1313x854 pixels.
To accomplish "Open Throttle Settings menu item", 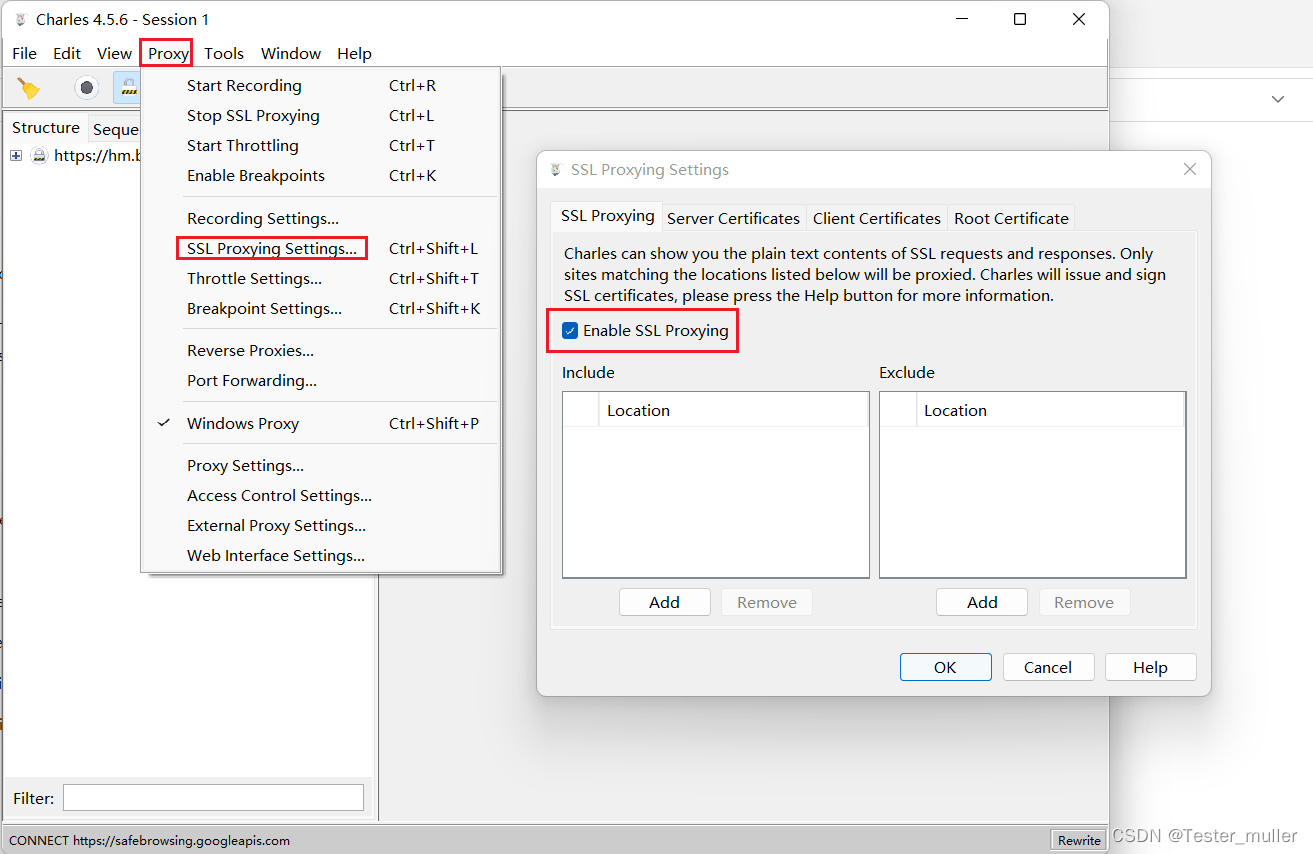I will (320, 279).
